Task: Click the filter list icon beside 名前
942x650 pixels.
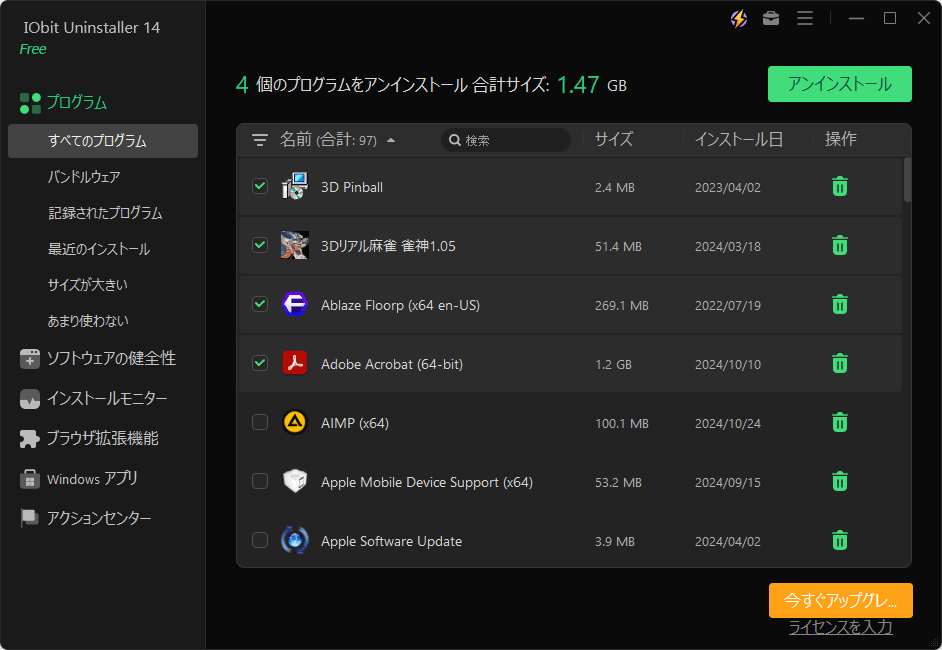Action: 260,140
